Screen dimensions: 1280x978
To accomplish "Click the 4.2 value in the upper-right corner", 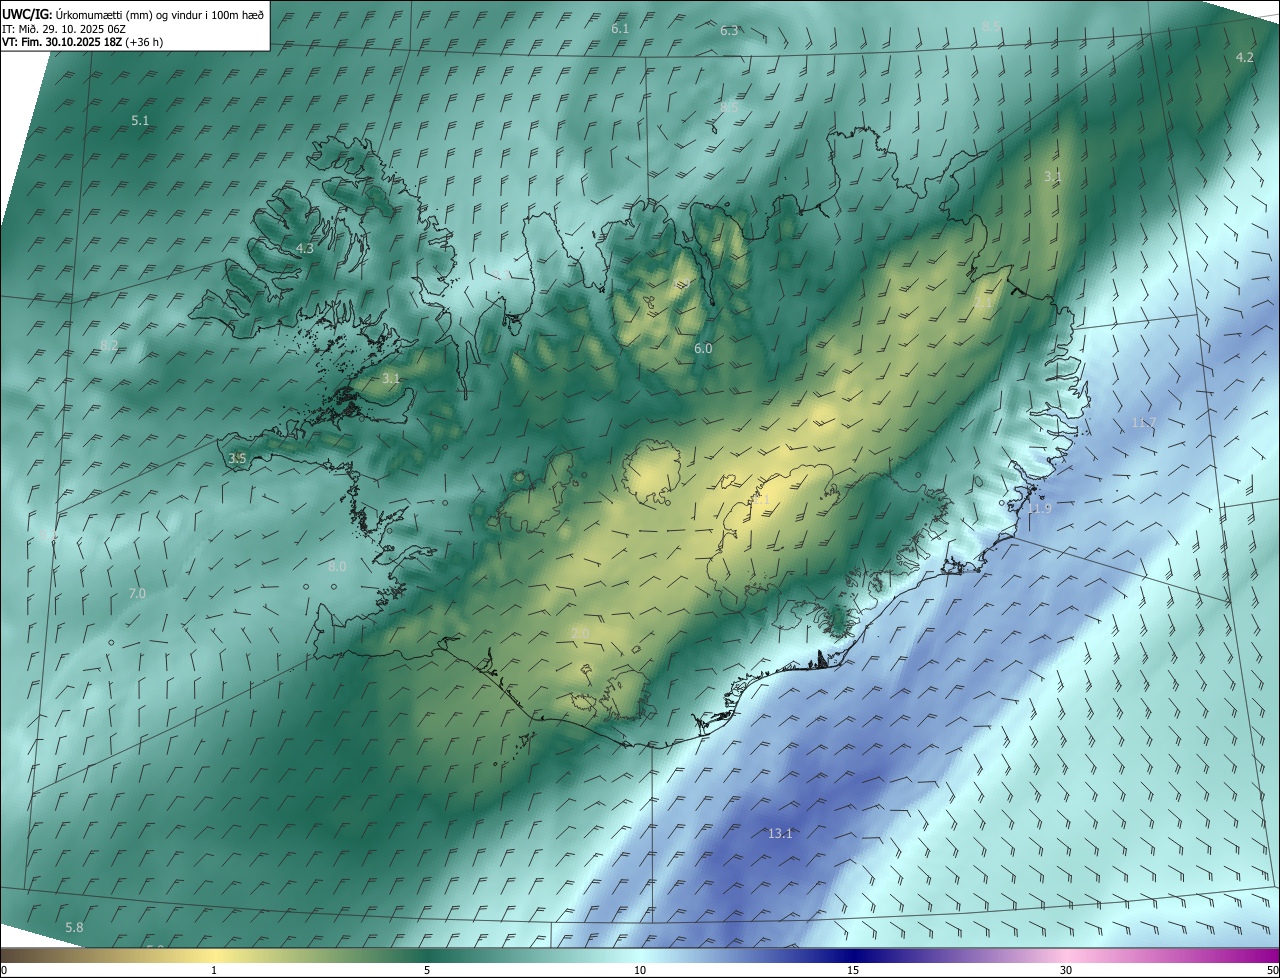I will 1244,57.
